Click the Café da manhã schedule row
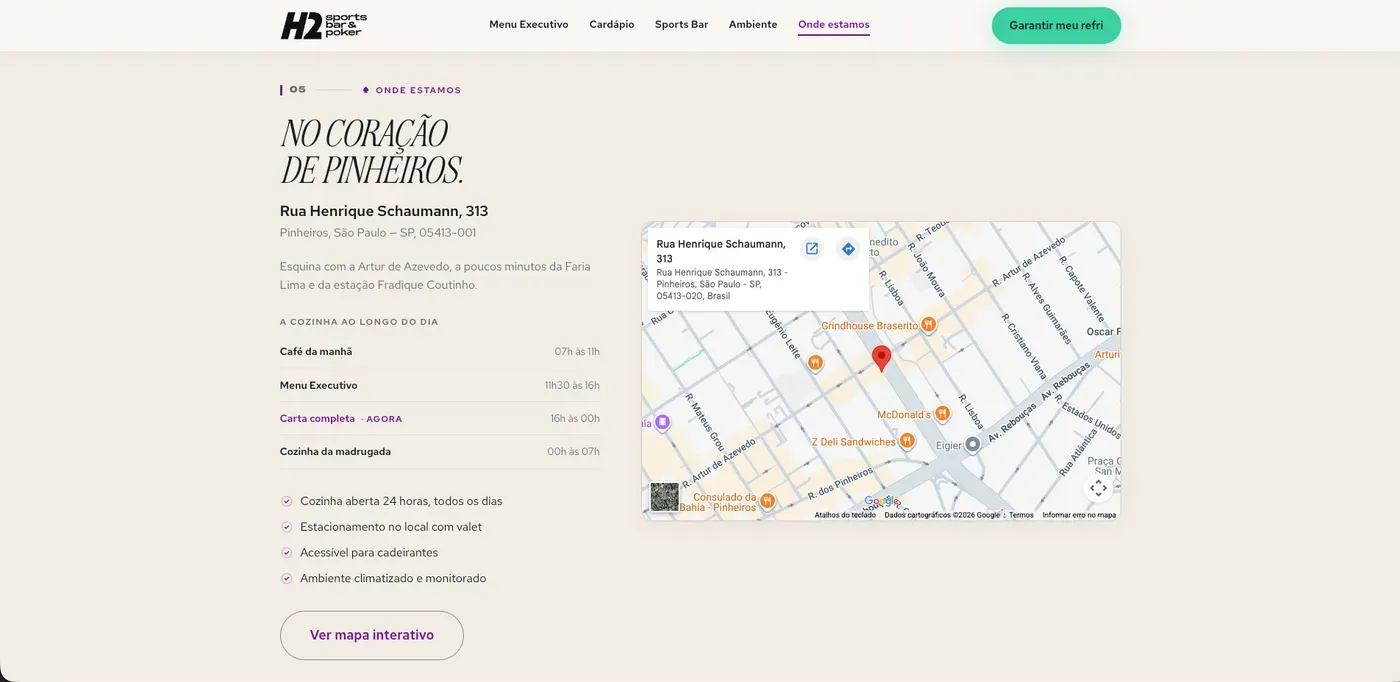This screenshot has width=1400, height=682. pyautogui.click(x=440, y=352)
